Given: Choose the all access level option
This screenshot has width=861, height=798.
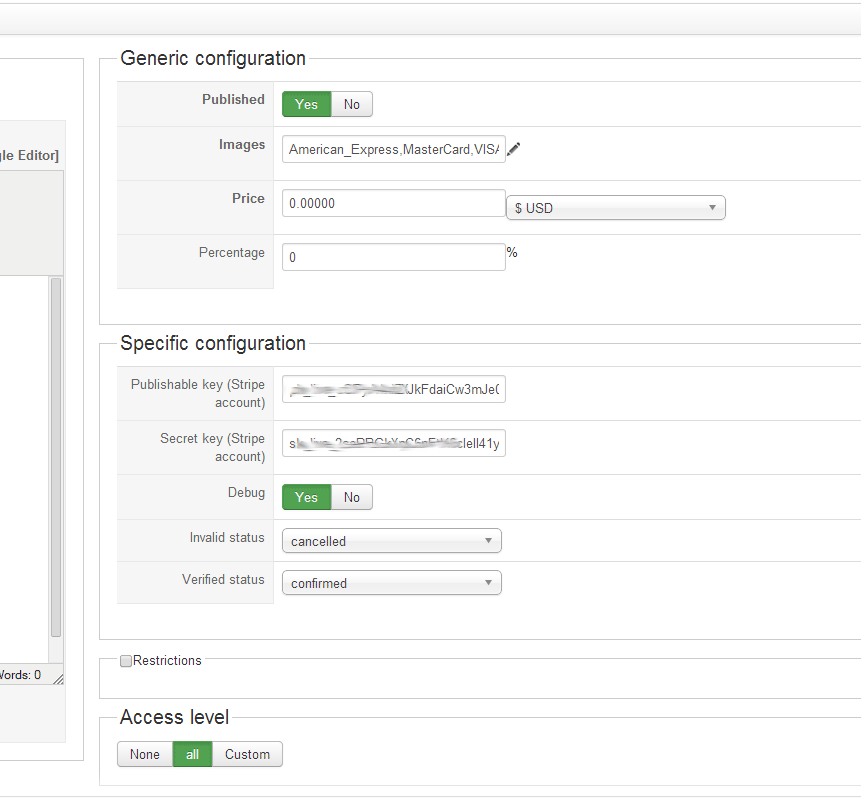Looking at the screenshot, I should click(x=192, y=754).
